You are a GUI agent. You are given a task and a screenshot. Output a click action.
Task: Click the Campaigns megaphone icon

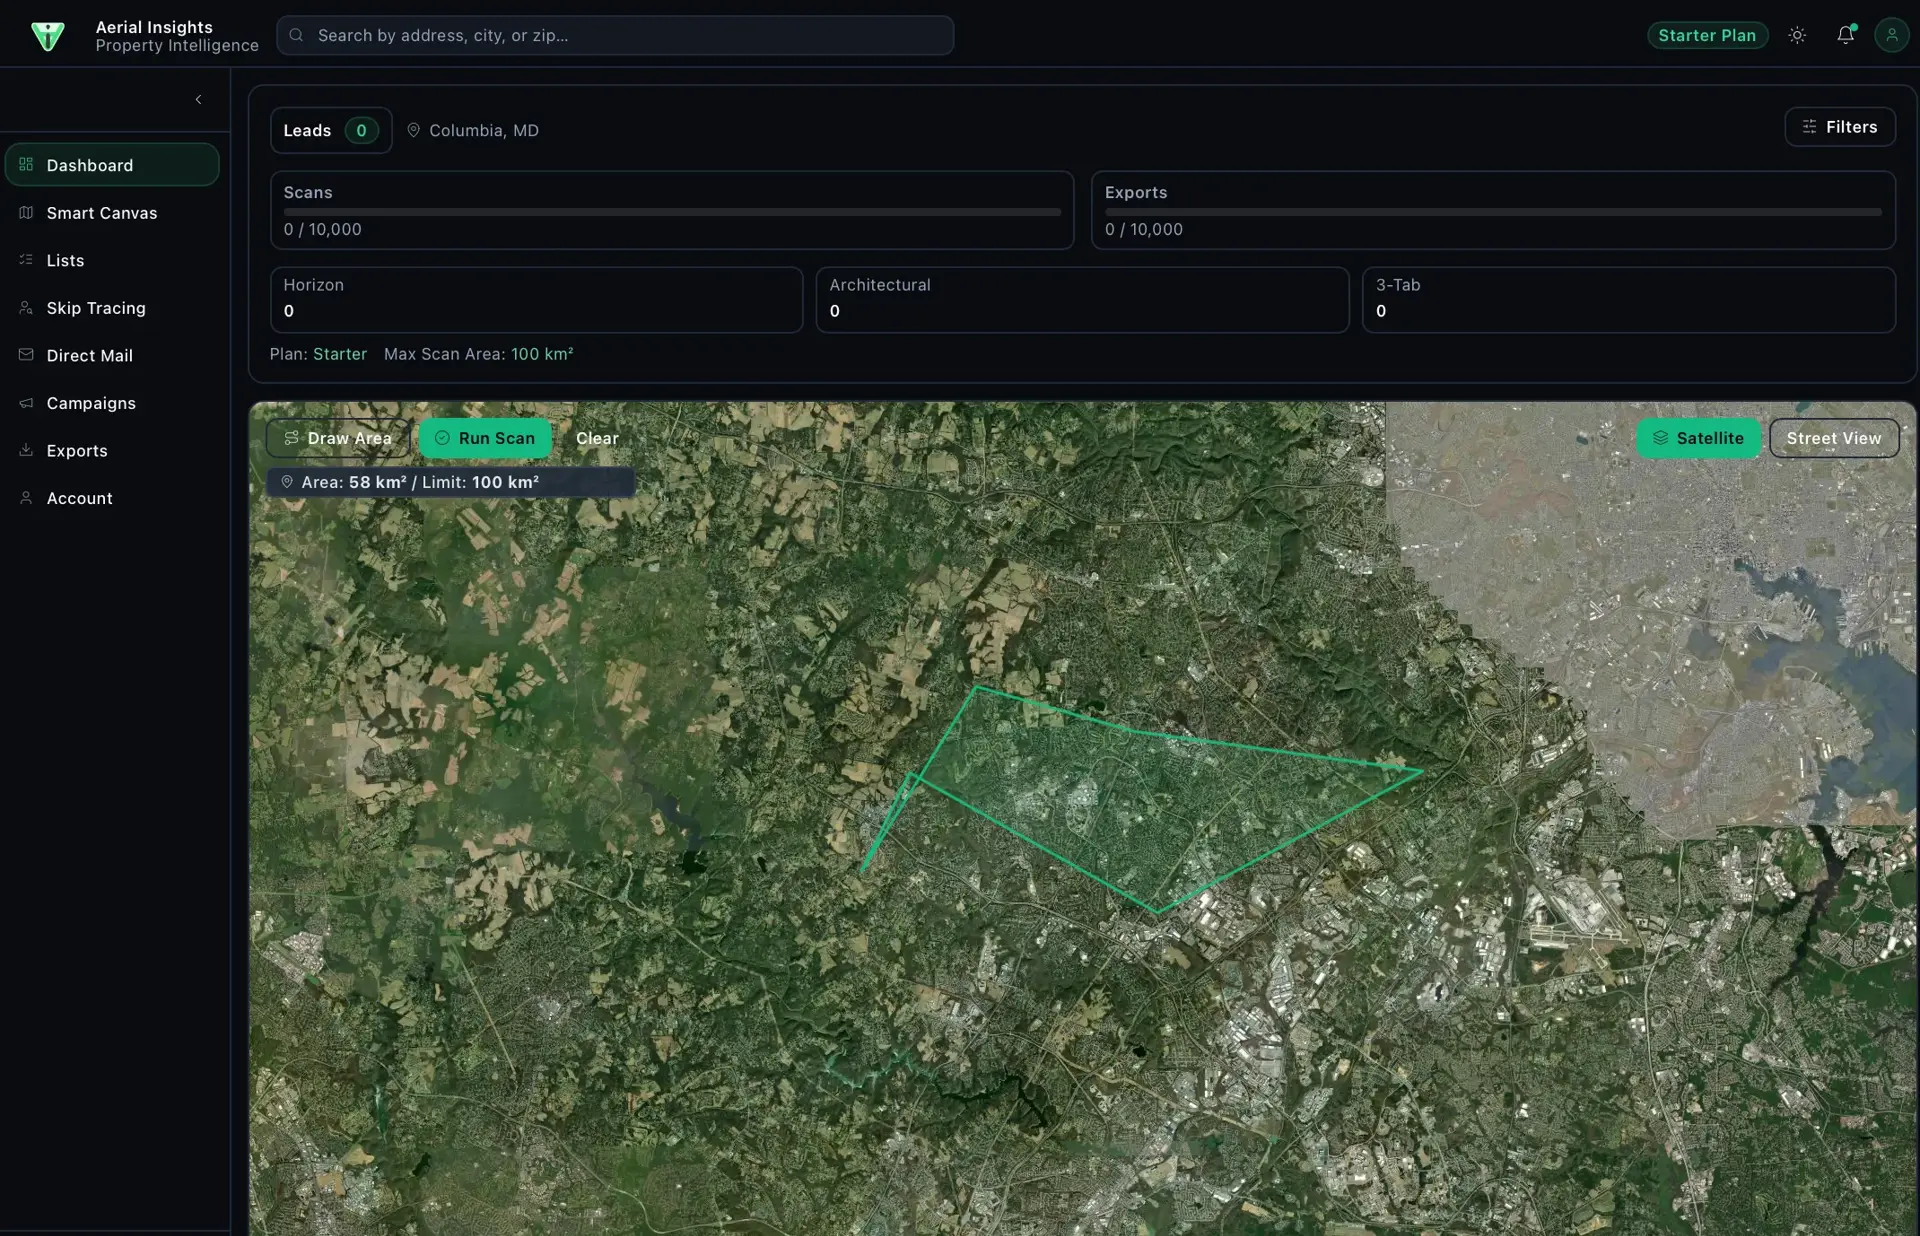tap(26, 403)
